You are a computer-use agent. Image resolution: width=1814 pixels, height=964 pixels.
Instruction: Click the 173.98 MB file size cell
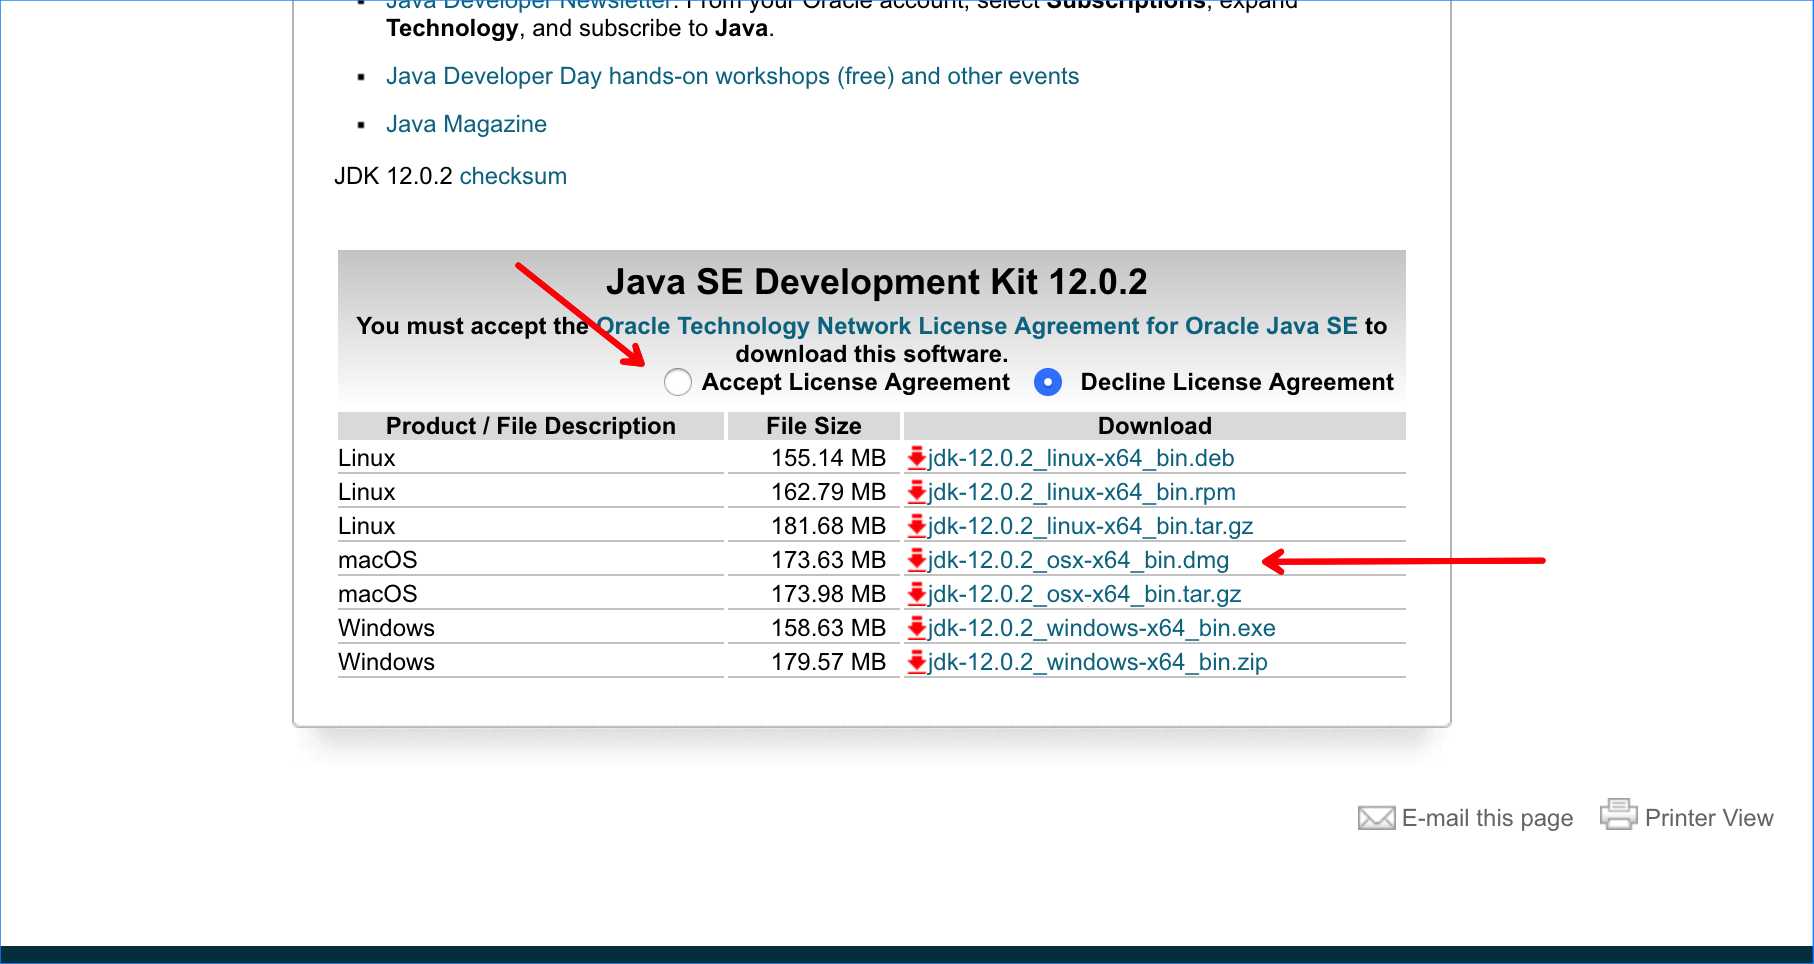[x=814, y=594]
